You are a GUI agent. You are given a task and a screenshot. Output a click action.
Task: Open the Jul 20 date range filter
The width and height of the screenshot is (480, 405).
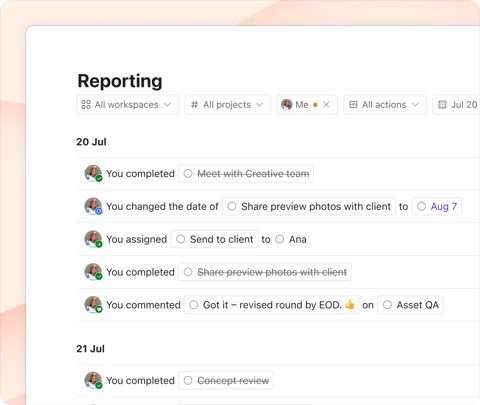(x=456, y=105)
